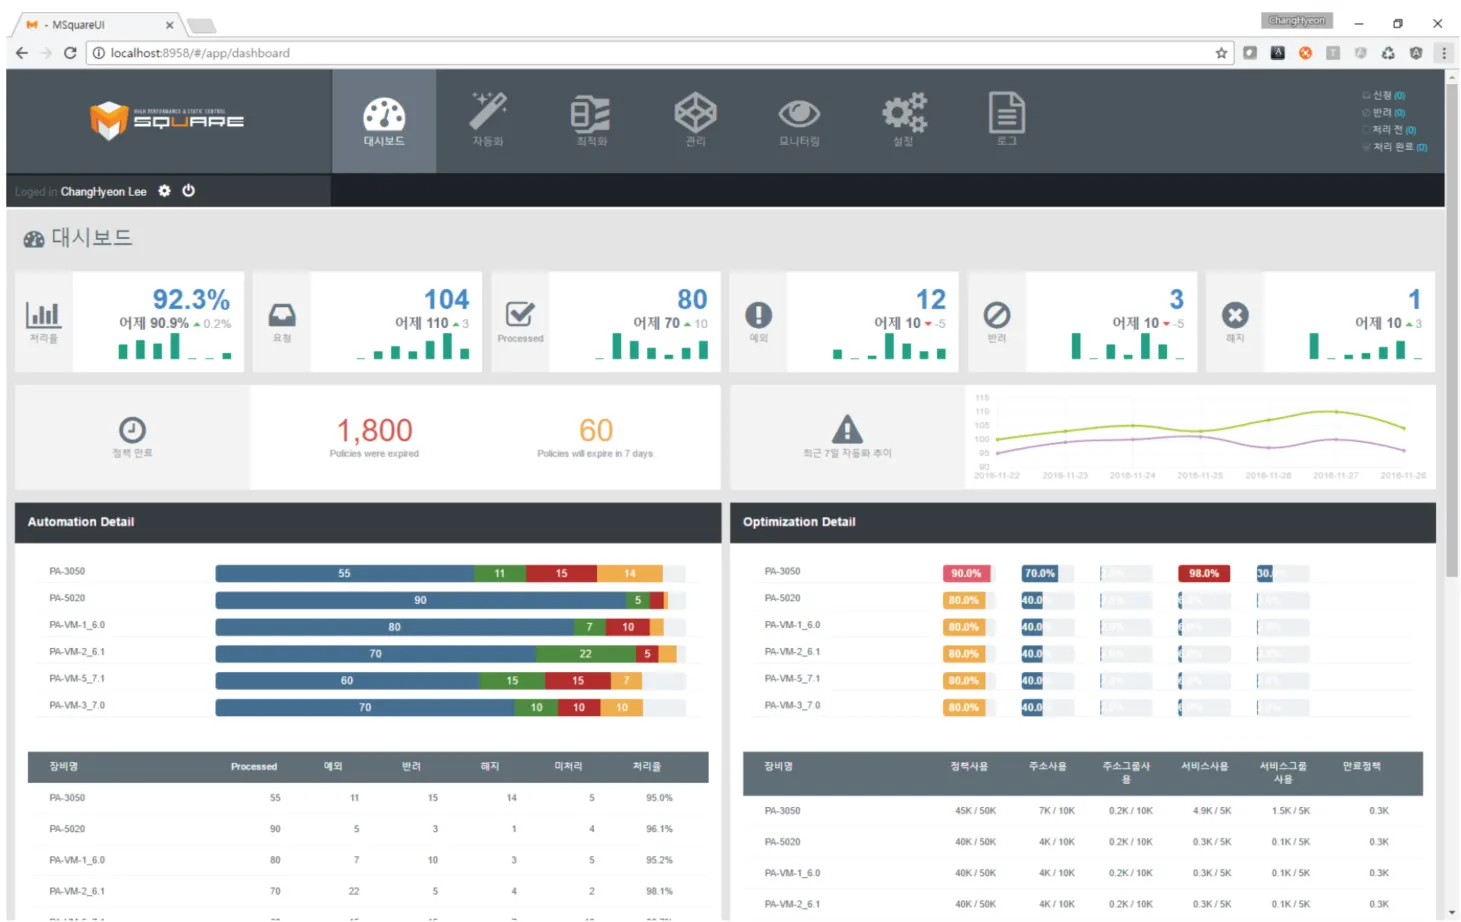Select the 대시보드 dashboard tab
This screenshot has height=922, width=1461.
click(384, 120)
